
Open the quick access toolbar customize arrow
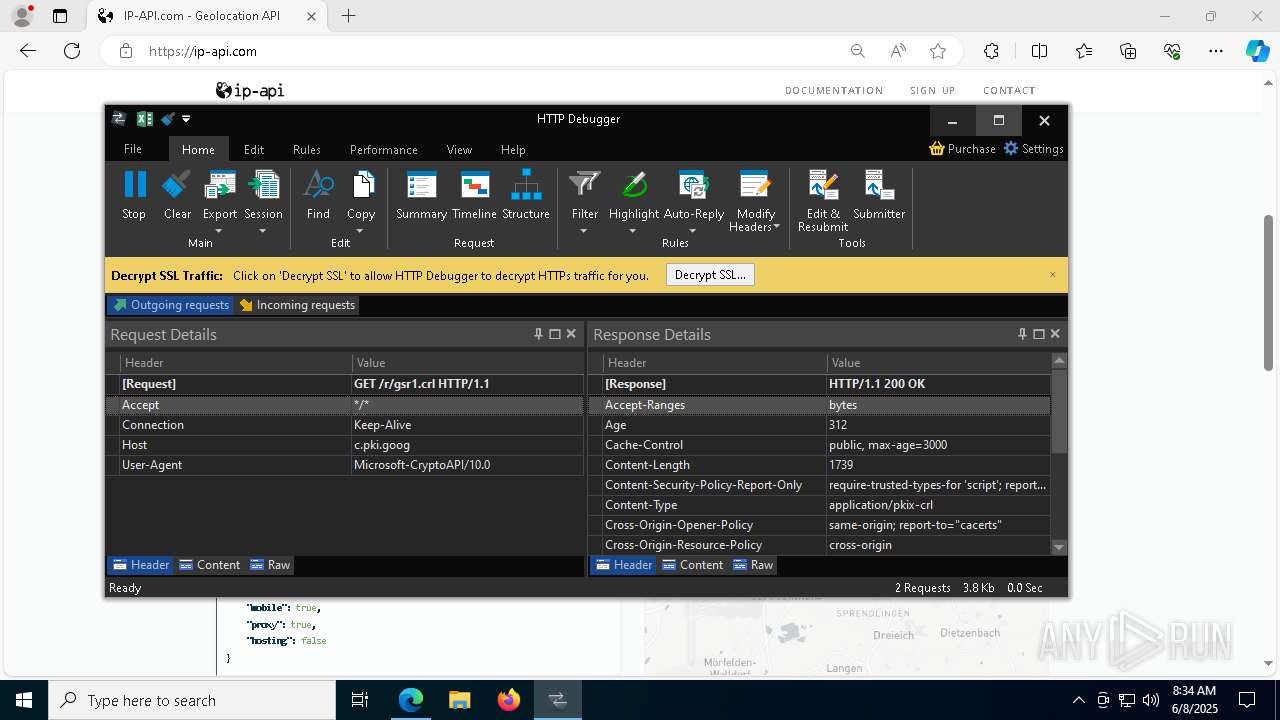[x=186, y=119]
